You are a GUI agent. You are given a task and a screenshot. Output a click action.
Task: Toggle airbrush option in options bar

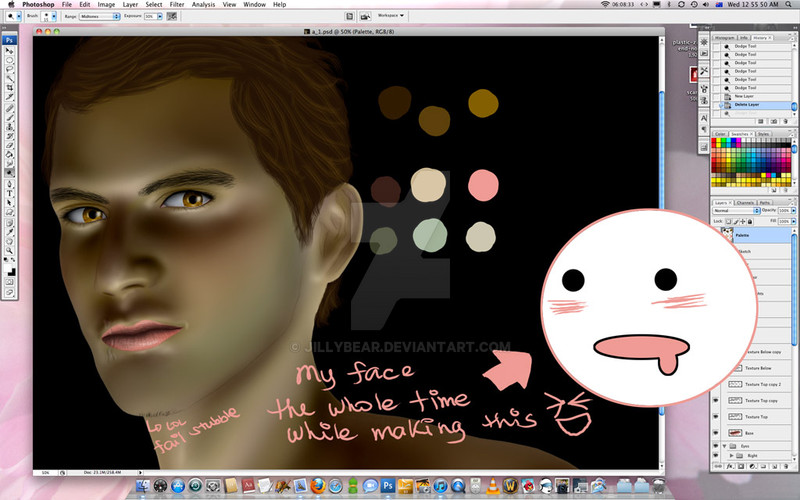coord(172,16)
